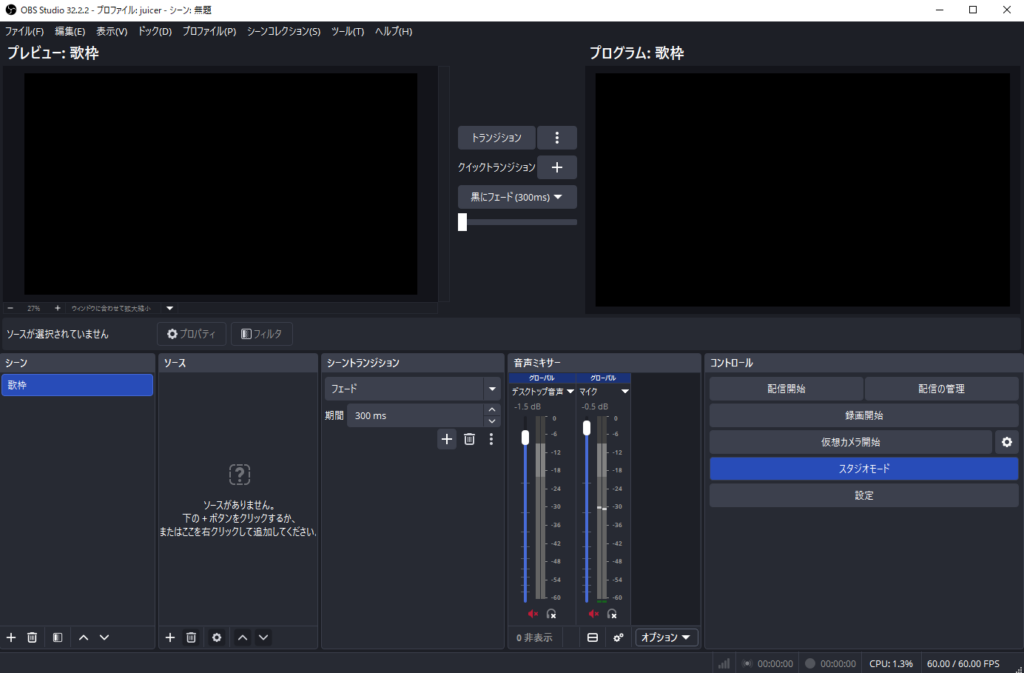This screenshot has height=673, width=1024.
Task: Open 設定 in Controls panel
Action: point(864,495)
